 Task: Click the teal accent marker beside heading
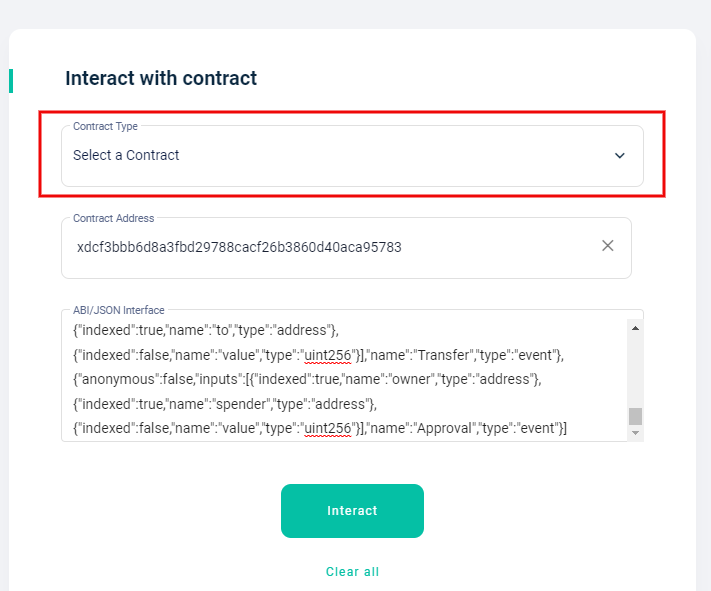coord(11,81)
